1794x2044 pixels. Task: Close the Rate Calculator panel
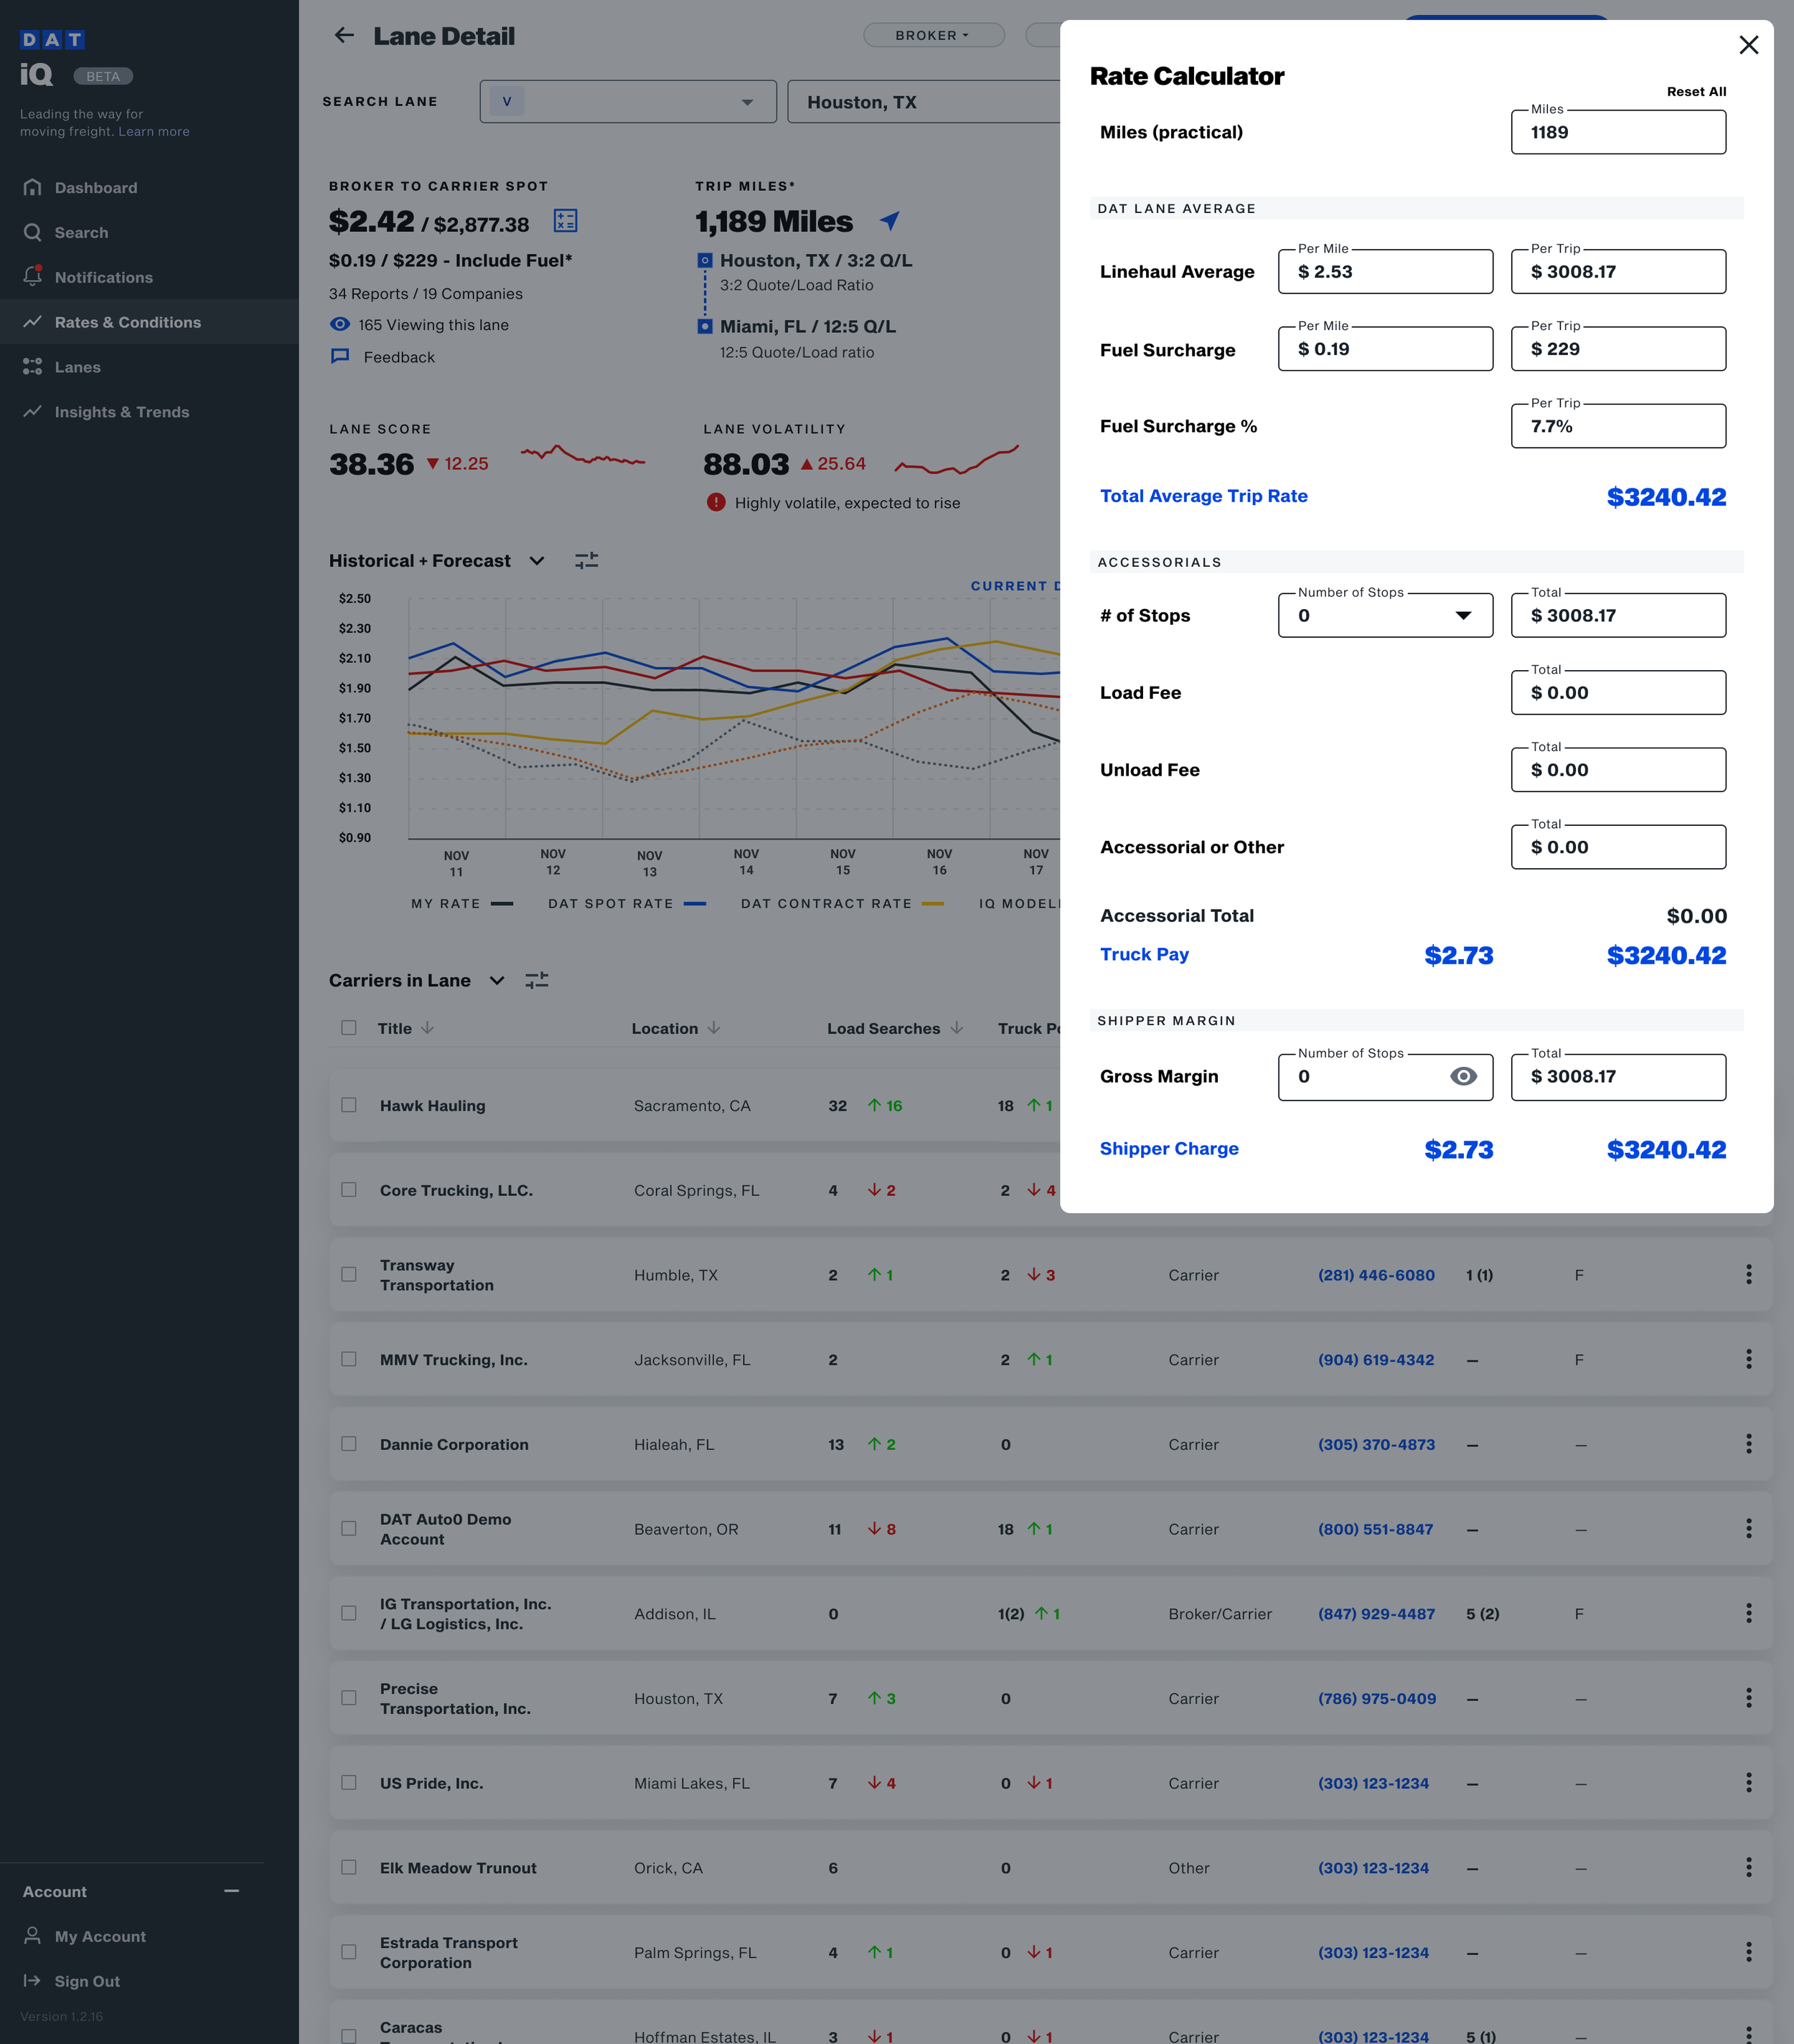point(1748,45)
